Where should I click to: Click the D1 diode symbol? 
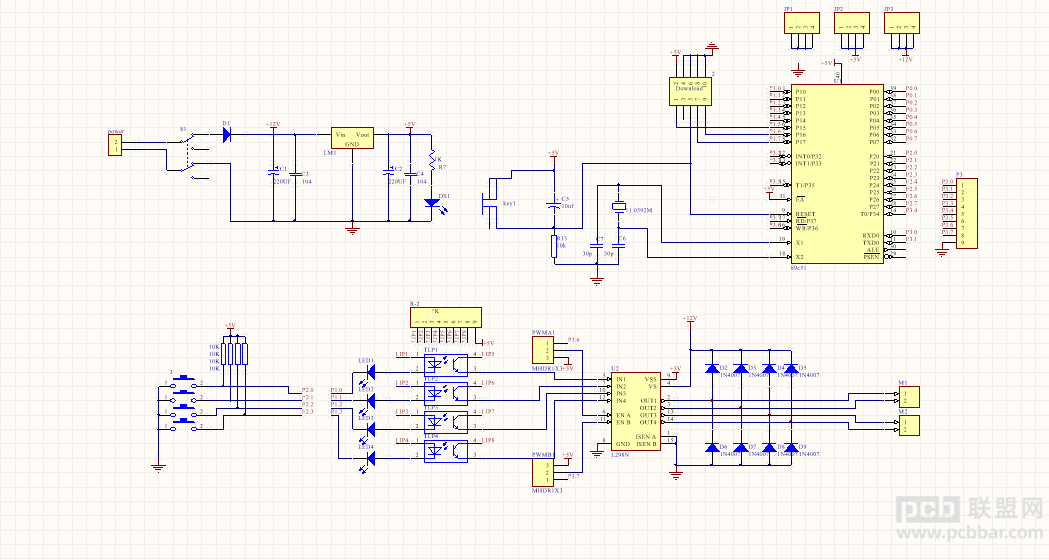[x=227, y=134]
